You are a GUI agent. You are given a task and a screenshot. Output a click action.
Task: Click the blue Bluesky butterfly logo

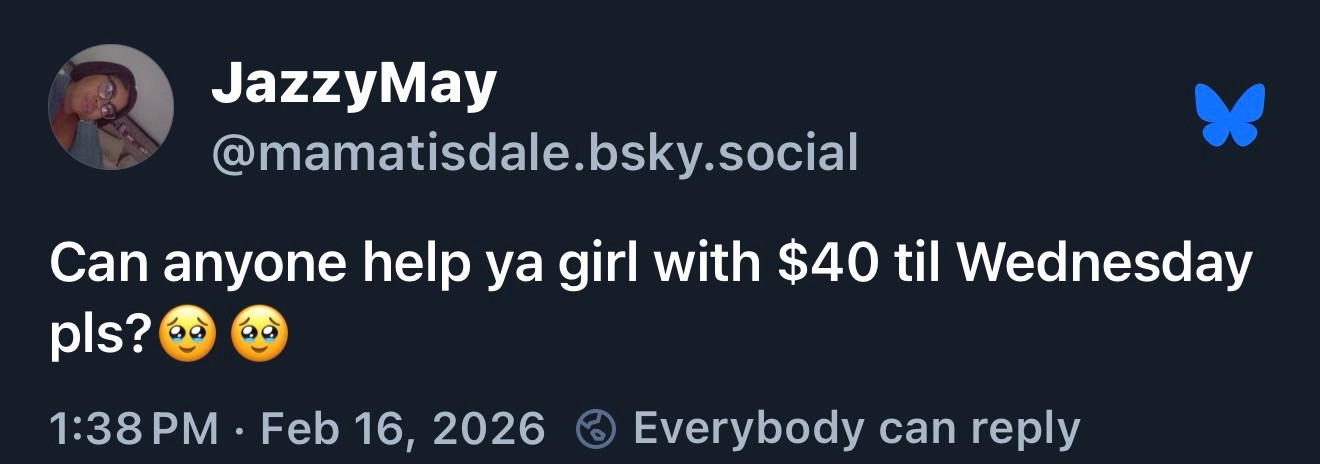(x=1230, y=114)
